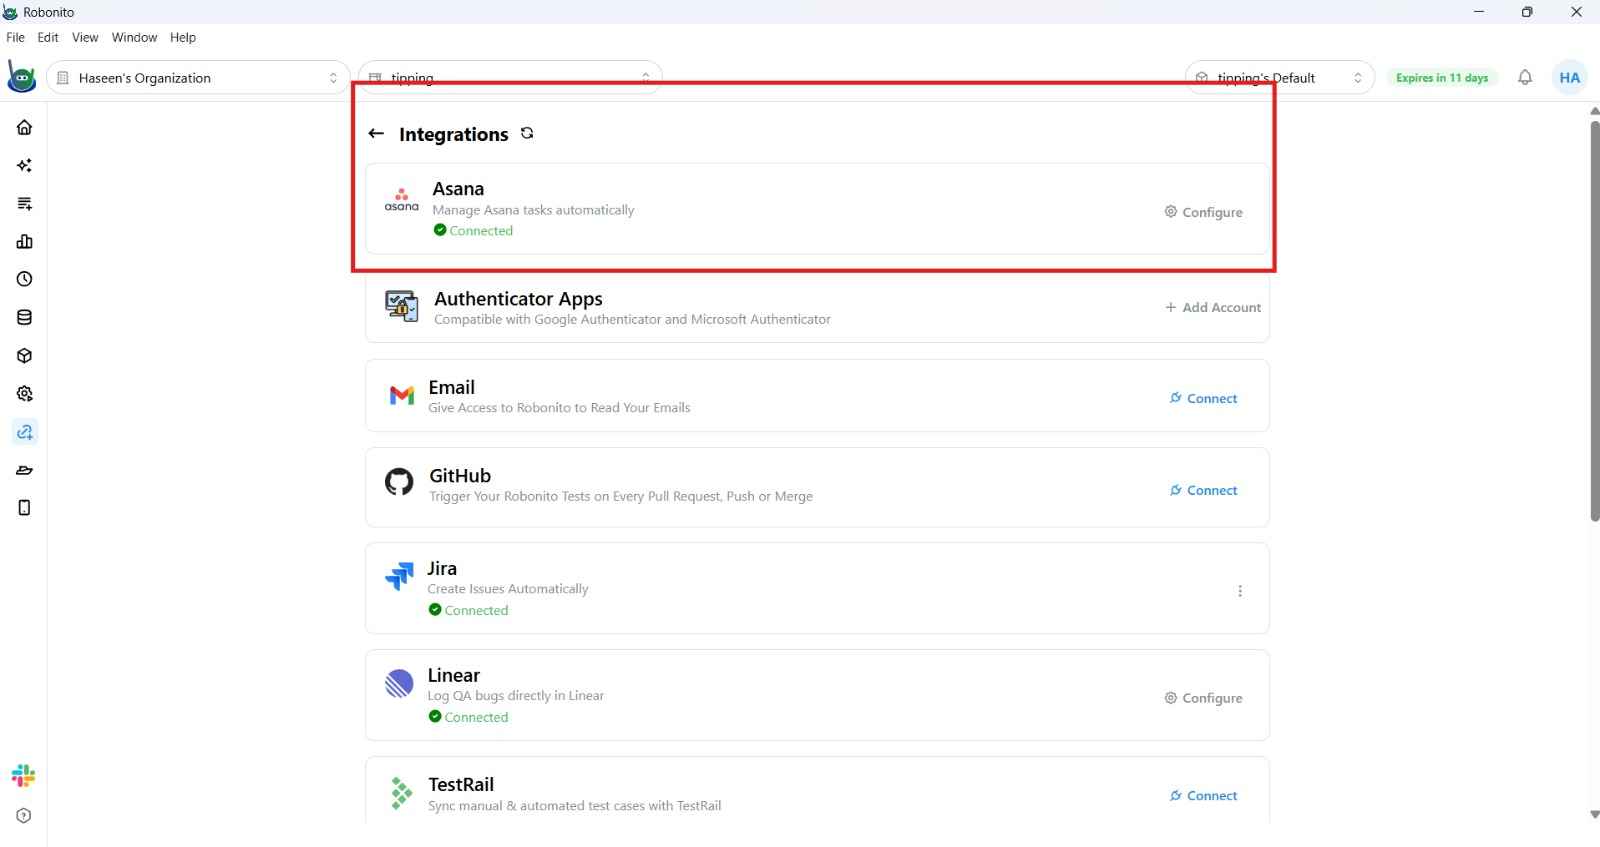Click the scrollbar up arrow

[x=1594, y=111]
